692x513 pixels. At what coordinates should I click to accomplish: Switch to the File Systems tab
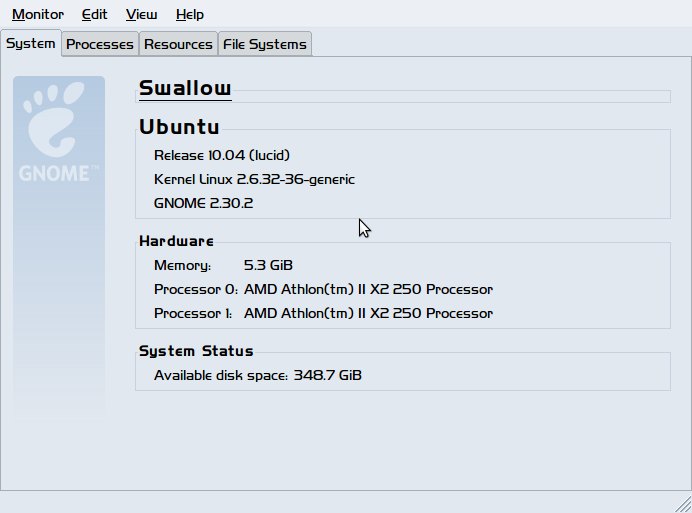(265, 44)
